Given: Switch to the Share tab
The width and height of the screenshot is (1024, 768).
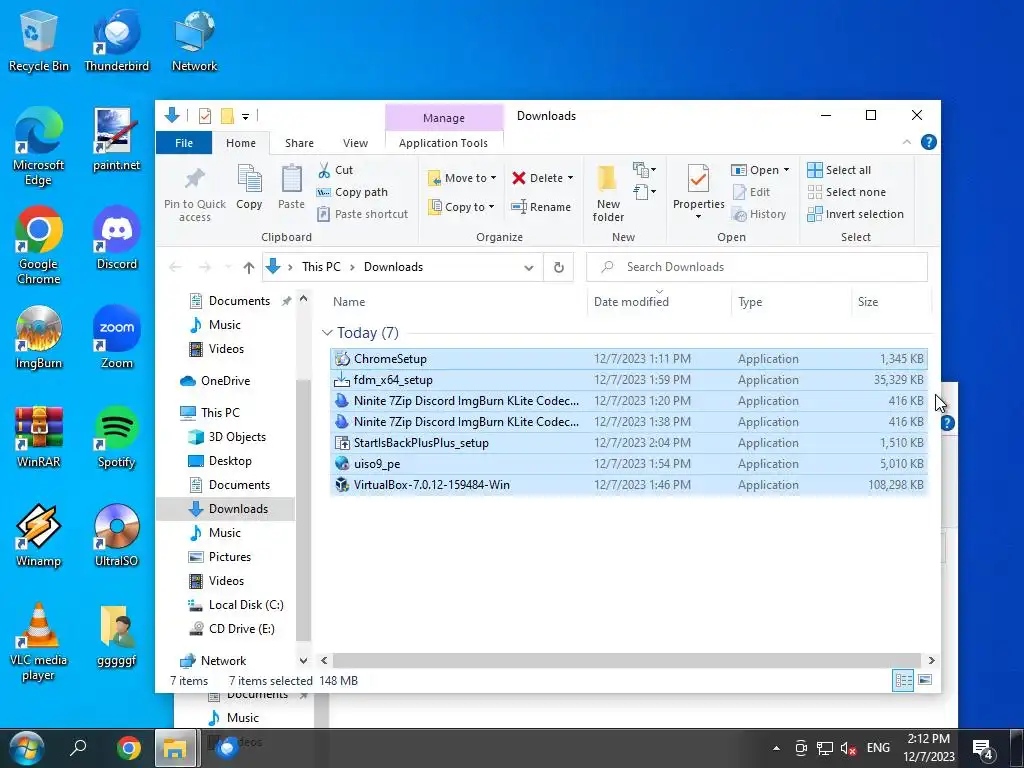Looking at the screenshot, I should (299, 143).
